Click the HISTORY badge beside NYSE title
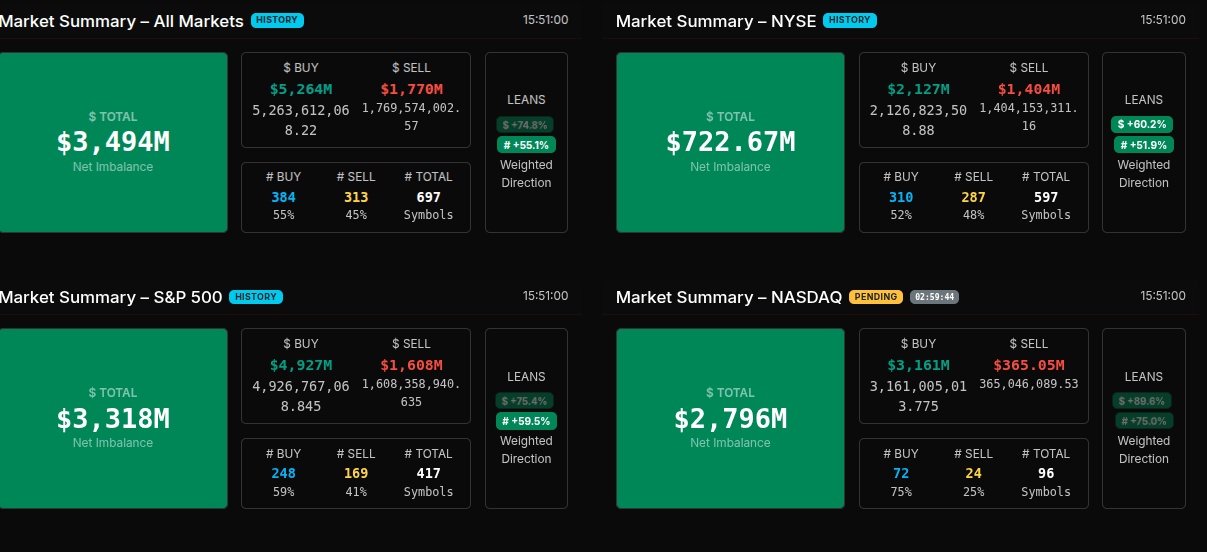Viewport: 1207px width, 552px height. (850, 20)
